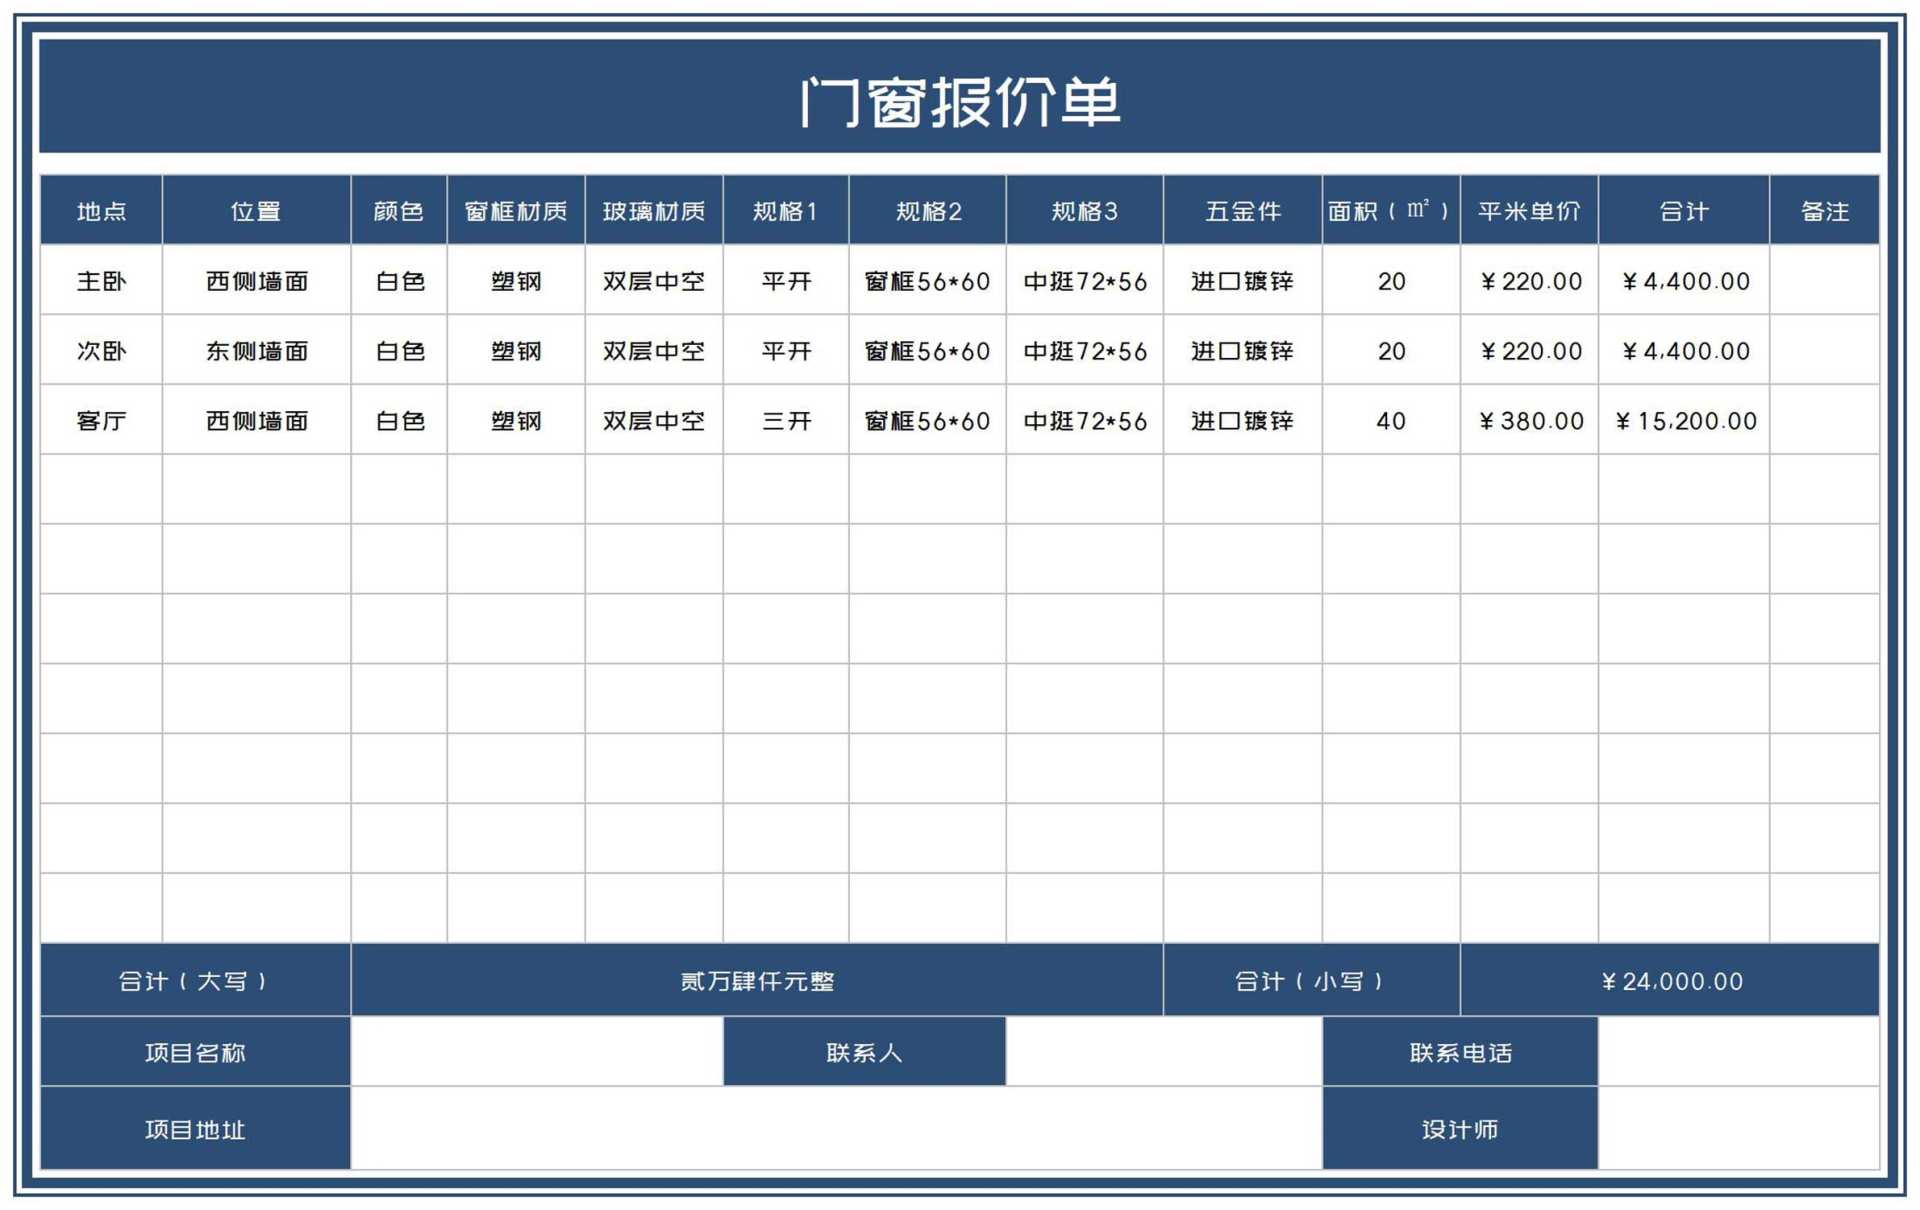Select the 规格2 column header
Image resolution: width=1920 pixels, height=1210 pixels.
[928, 210]
